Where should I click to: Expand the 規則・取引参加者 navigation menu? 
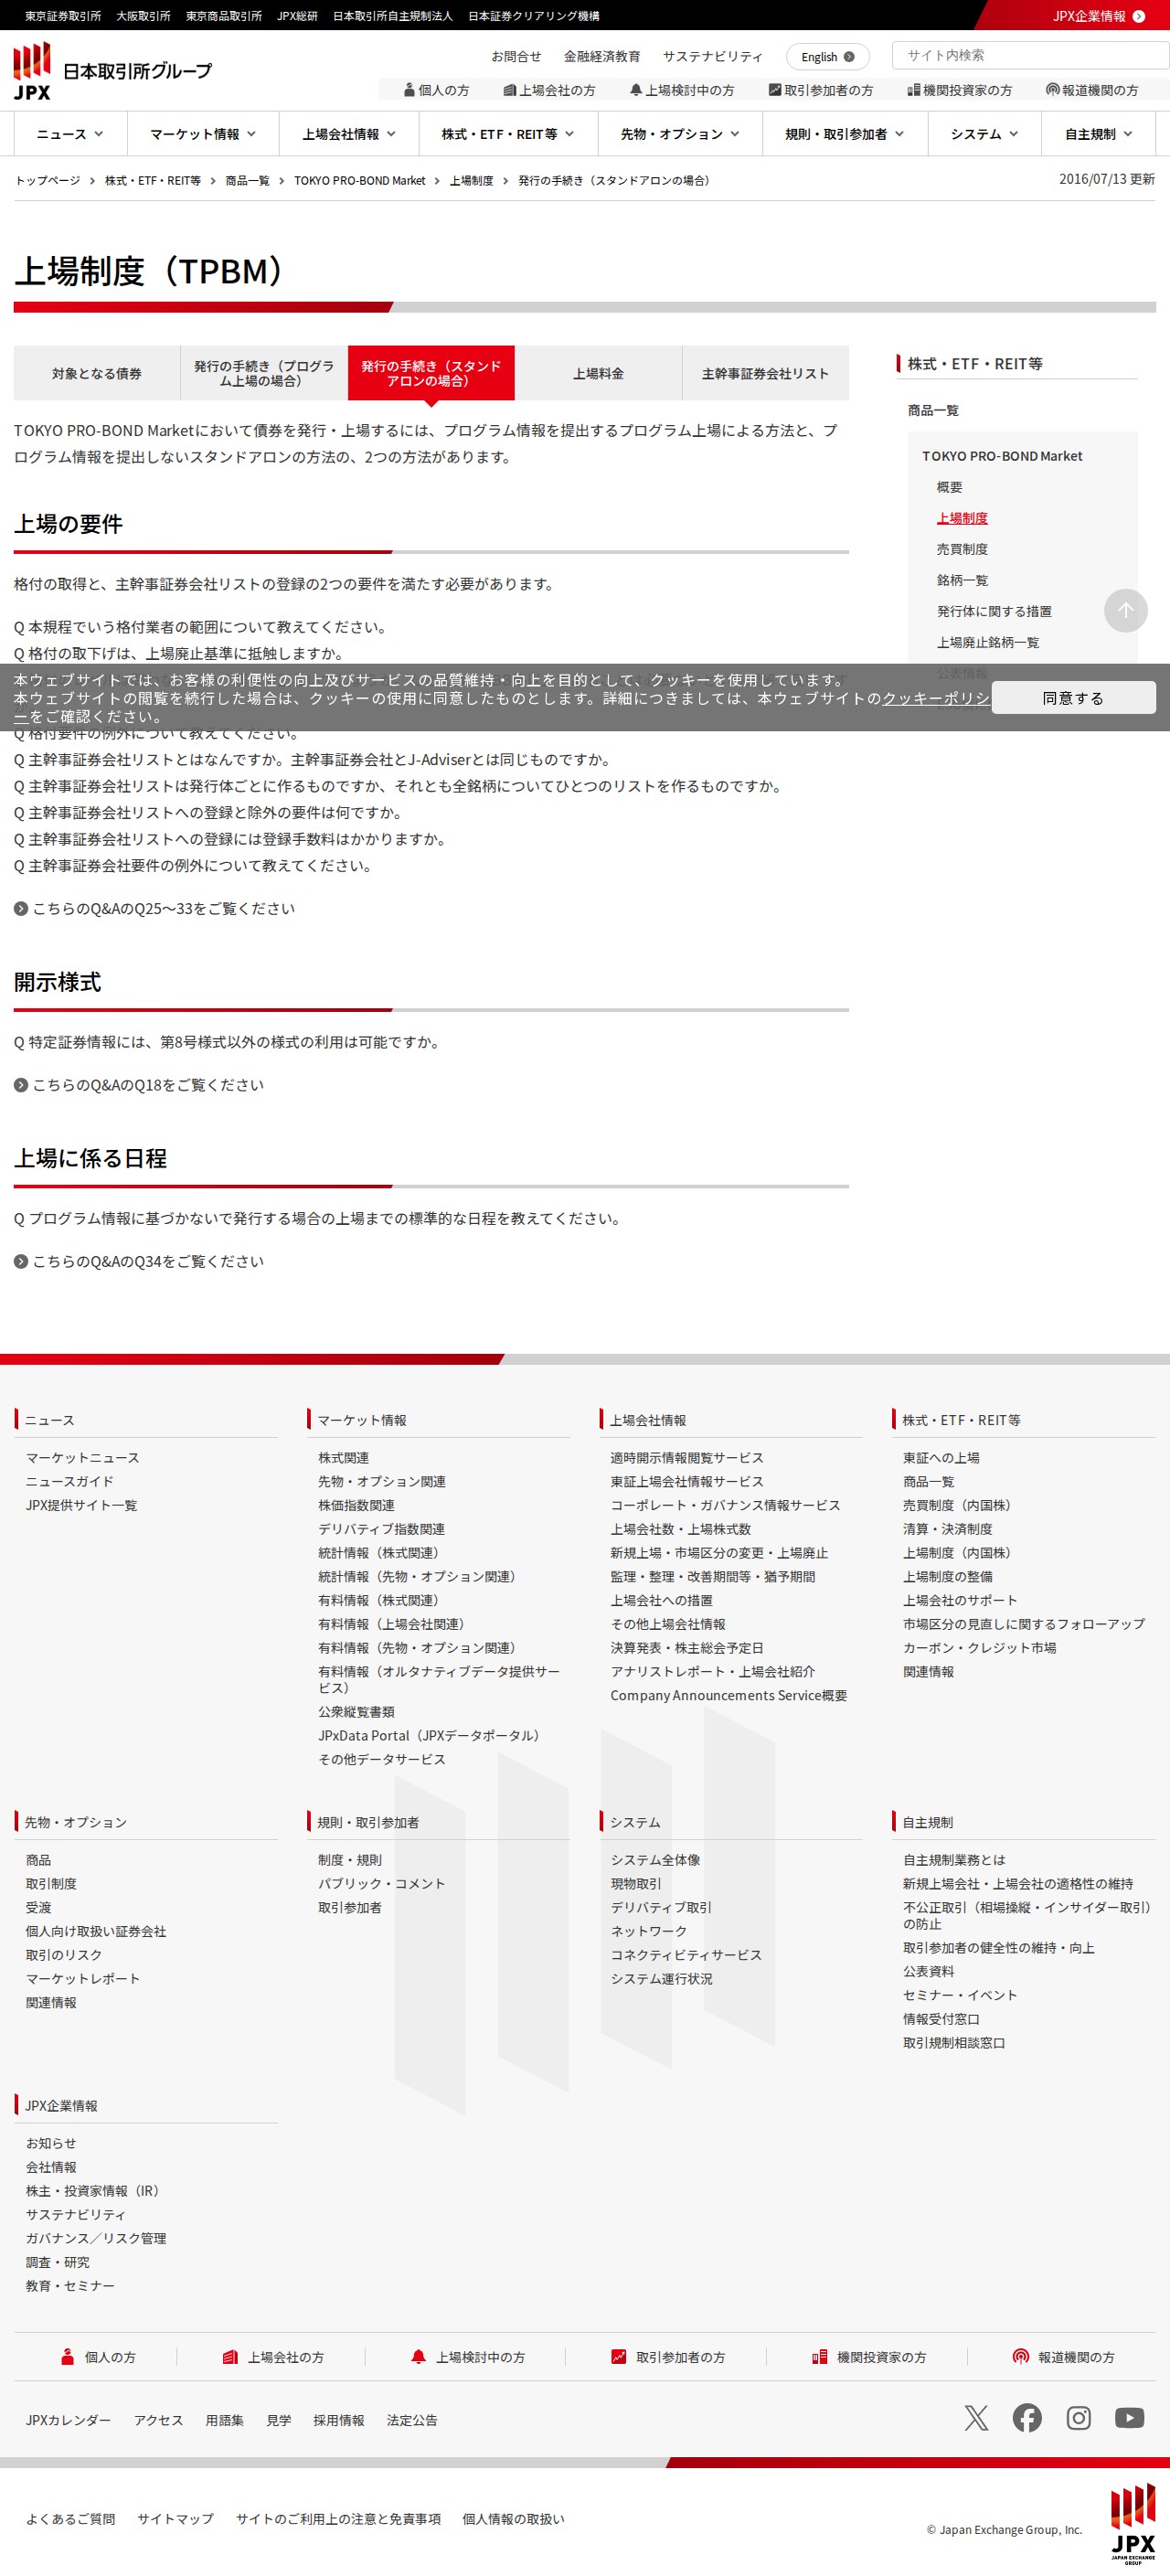pos(845,134)
